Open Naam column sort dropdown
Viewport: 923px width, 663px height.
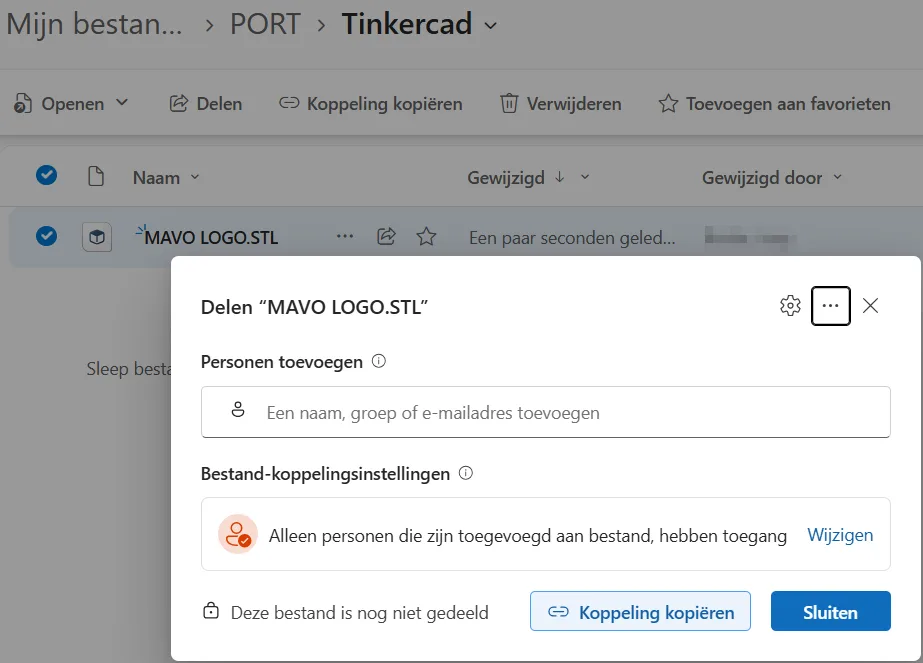pyautogui.click(x=195, y=177)
